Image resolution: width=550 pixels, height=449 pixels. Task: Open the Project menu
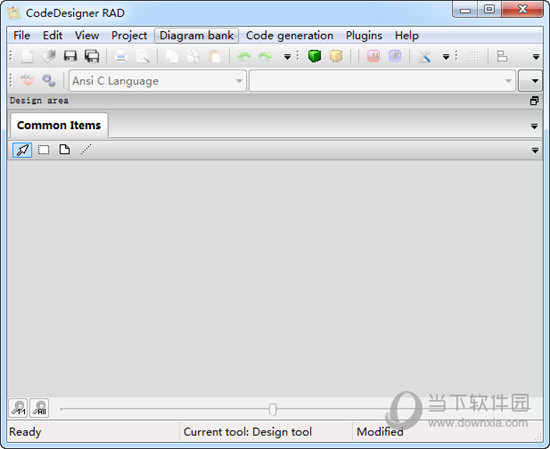click(129, 35)
